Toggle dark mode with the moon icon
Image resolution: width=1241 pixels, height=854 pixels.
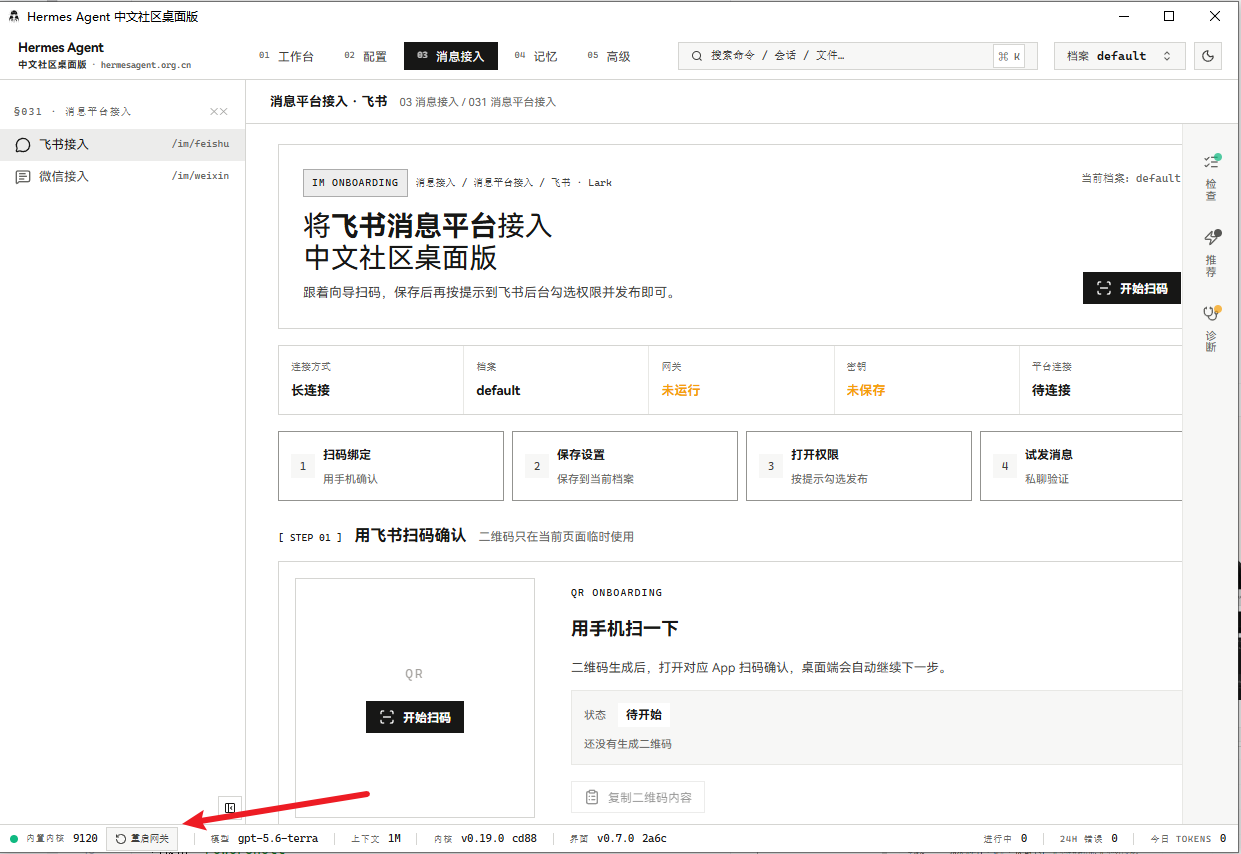click(1208, 56)
